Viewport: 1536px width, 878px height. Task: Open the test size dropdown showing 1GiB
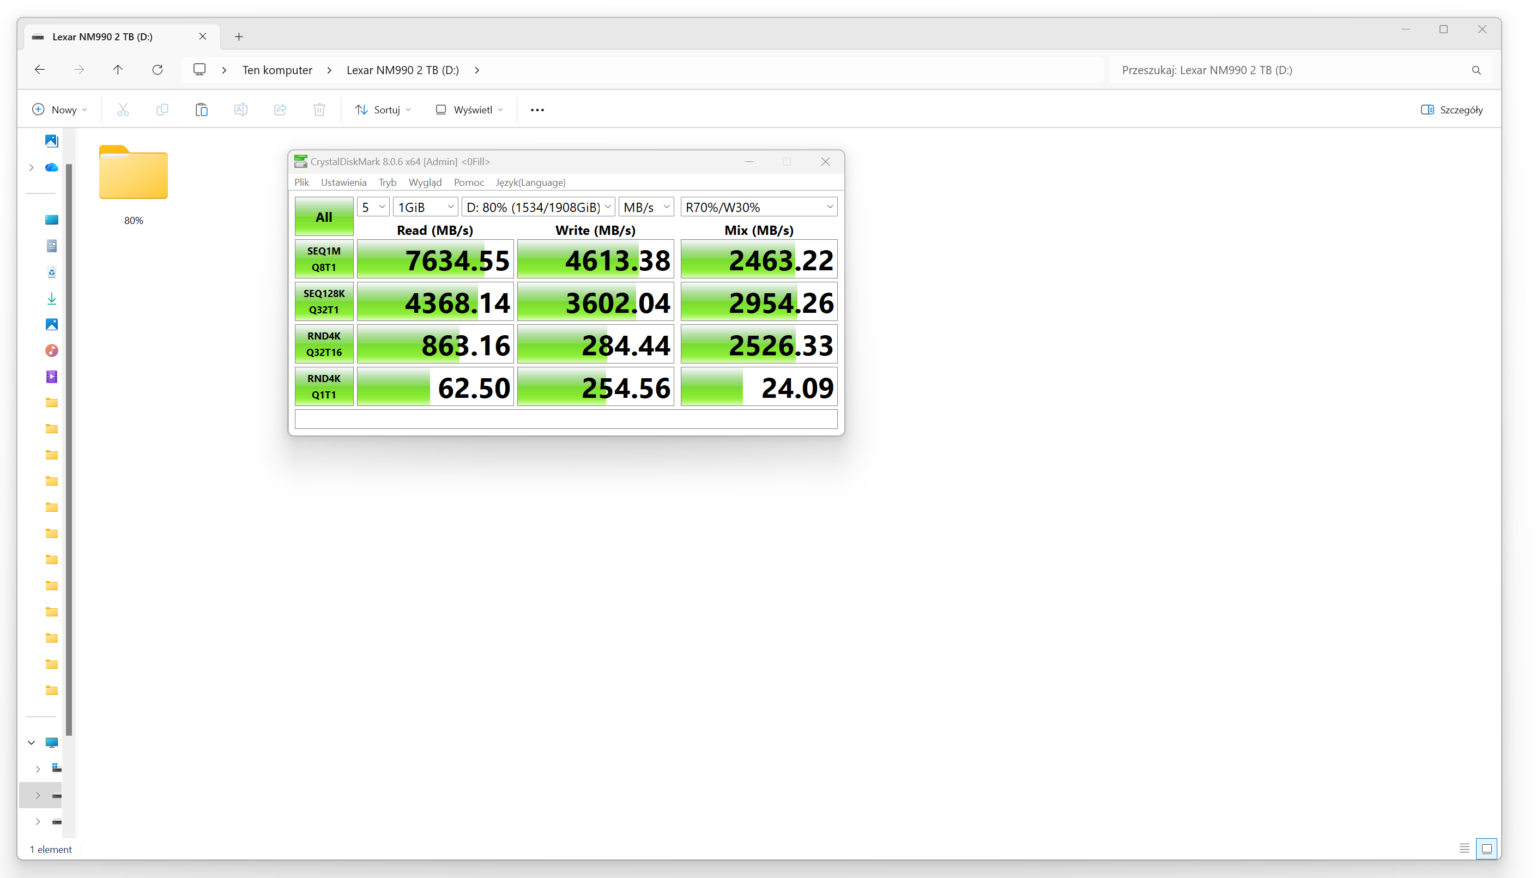[425, 206]
